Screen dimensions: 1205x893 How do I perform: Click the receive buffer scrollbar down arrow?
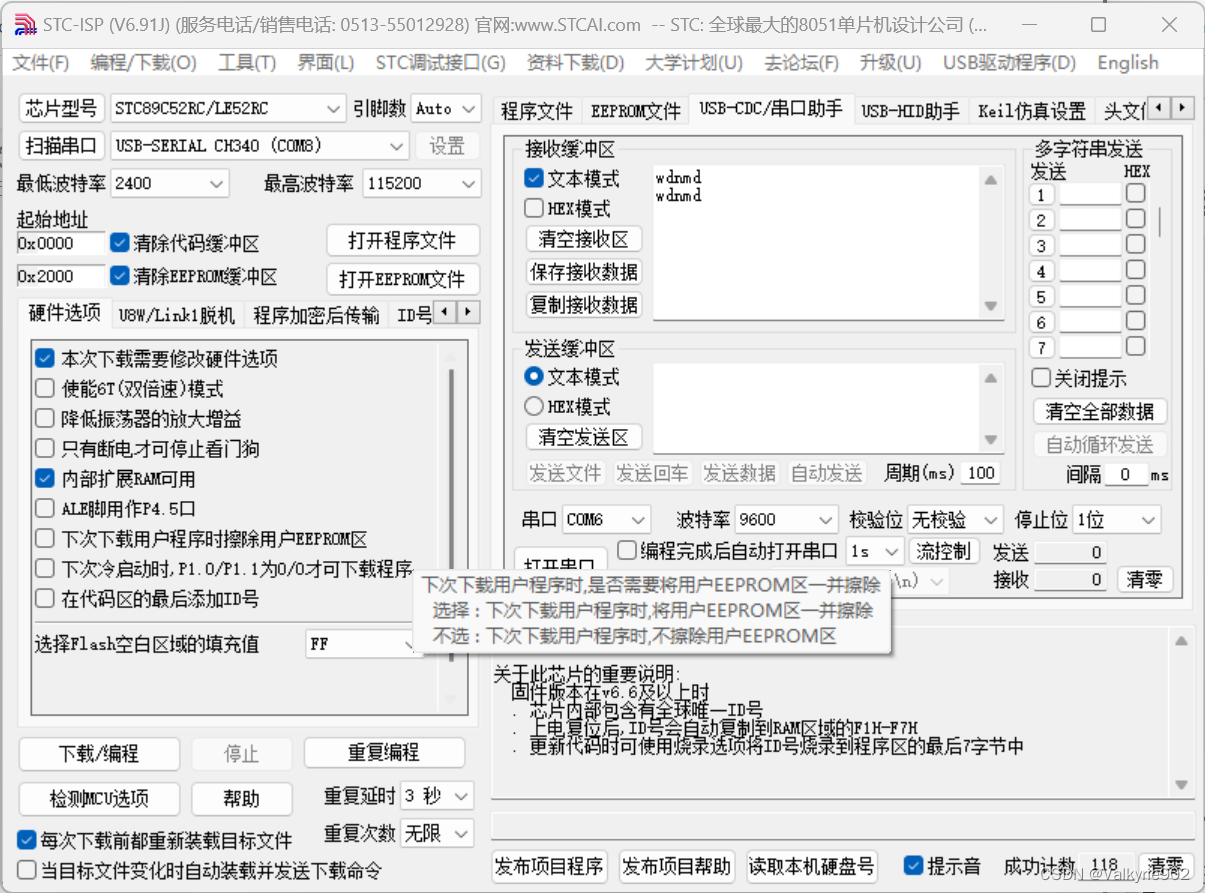[x=990, y=307]
